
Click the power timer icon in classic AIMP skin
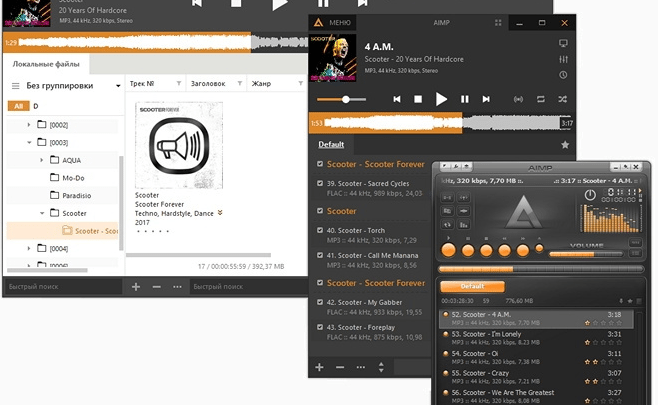[590, 195]
